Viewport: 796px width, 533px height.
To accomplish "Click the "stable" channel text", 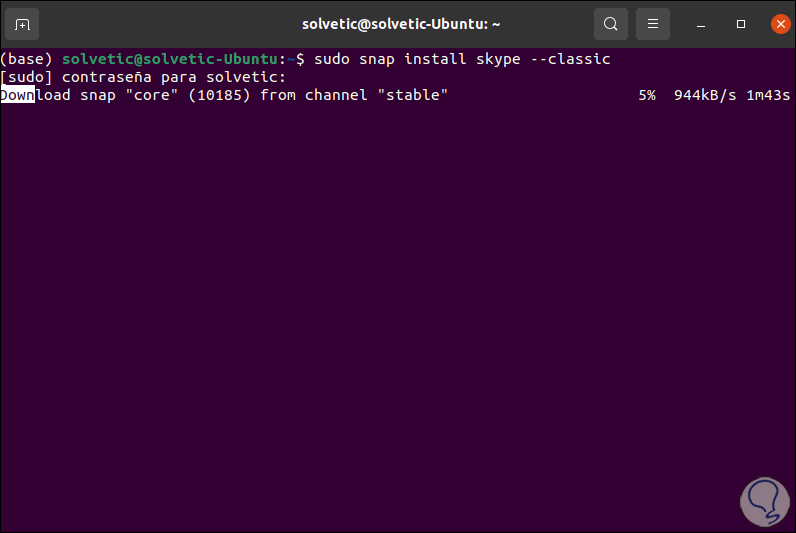I will coord(413,95).
